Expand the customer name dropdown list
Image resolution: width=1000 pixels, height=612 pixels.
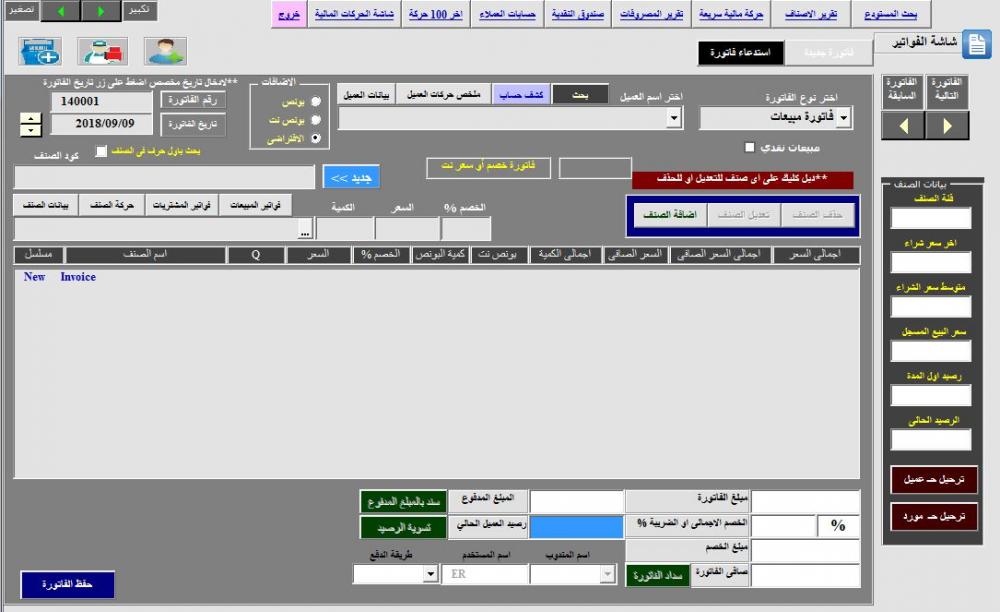pyautogui.click(x=674, y=119)
